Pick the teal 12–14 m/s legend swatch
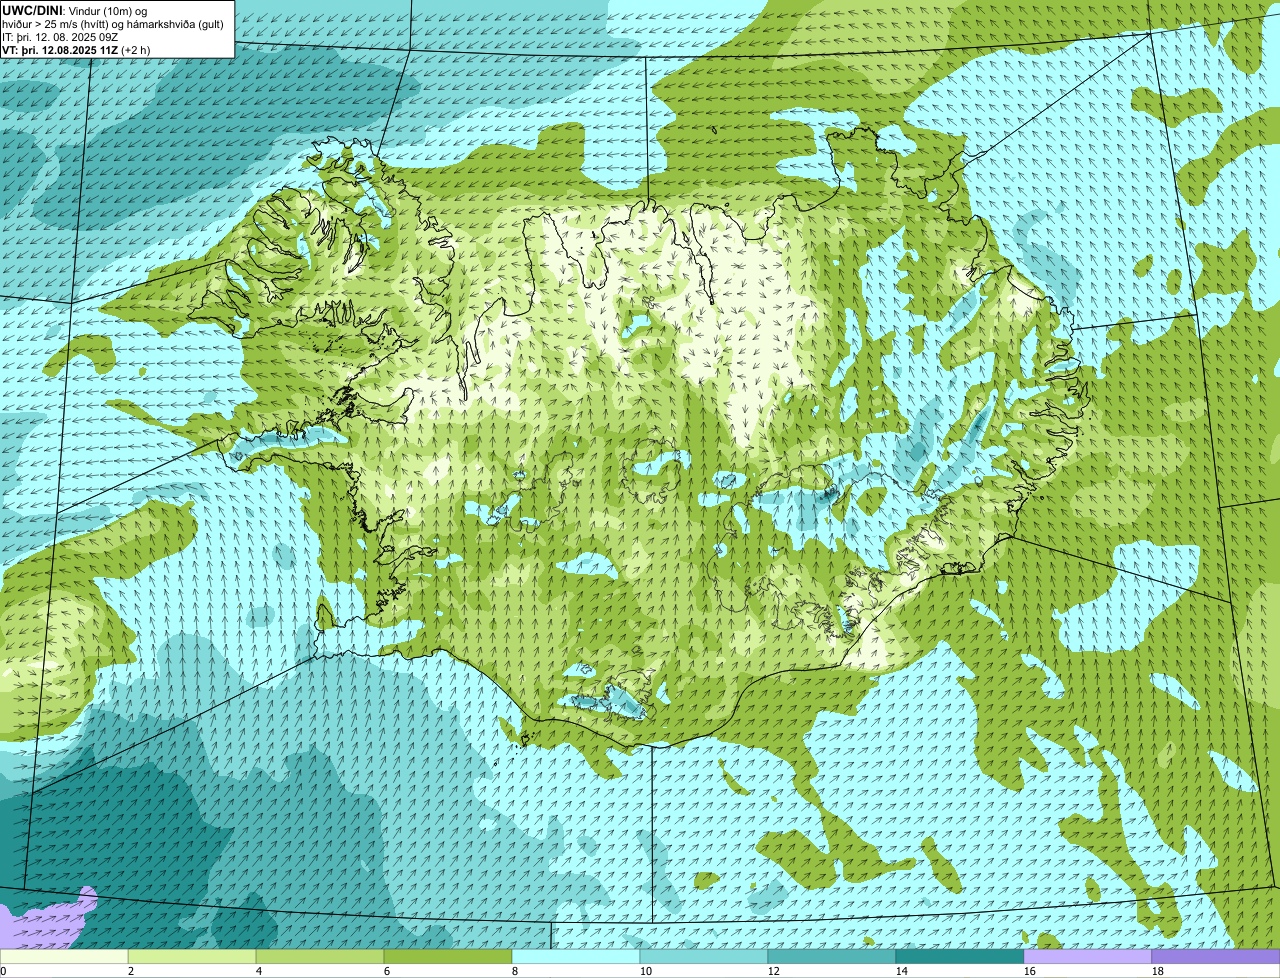Viewport: 1280px width, 978px height. (832, 957)
